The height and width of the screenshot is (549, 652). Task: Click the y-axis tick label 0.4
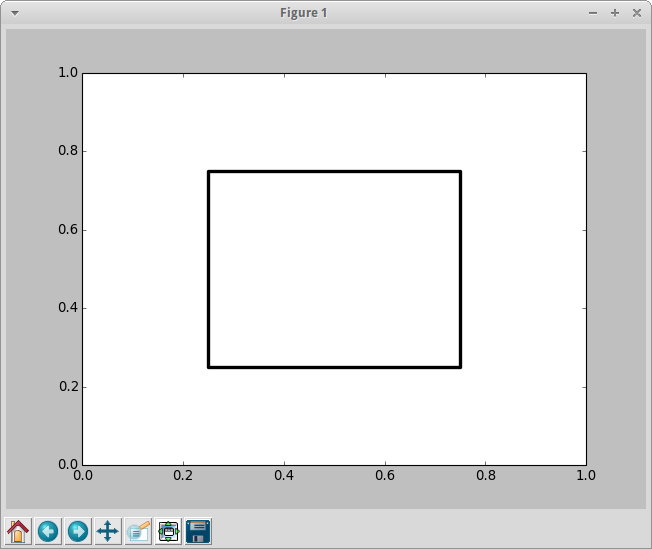pos(68,307)
